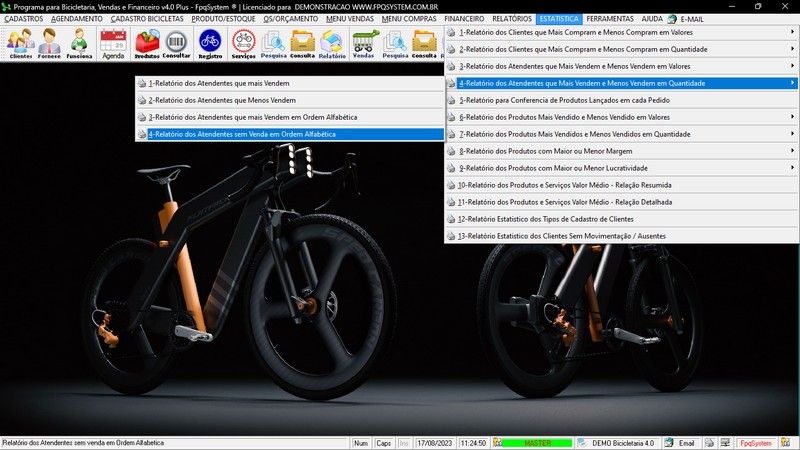The width and height of the screenshot is (800, 450).
Task: Click the Produtos toolbox icon
Action: (x=147, y=43)
